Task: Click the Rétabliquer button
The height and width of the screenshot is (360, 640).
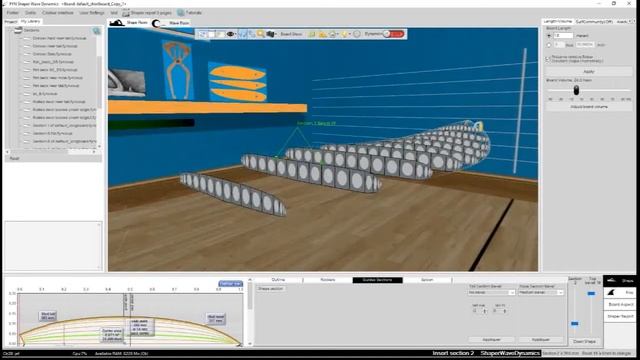Action: click(x=541, y=340)
